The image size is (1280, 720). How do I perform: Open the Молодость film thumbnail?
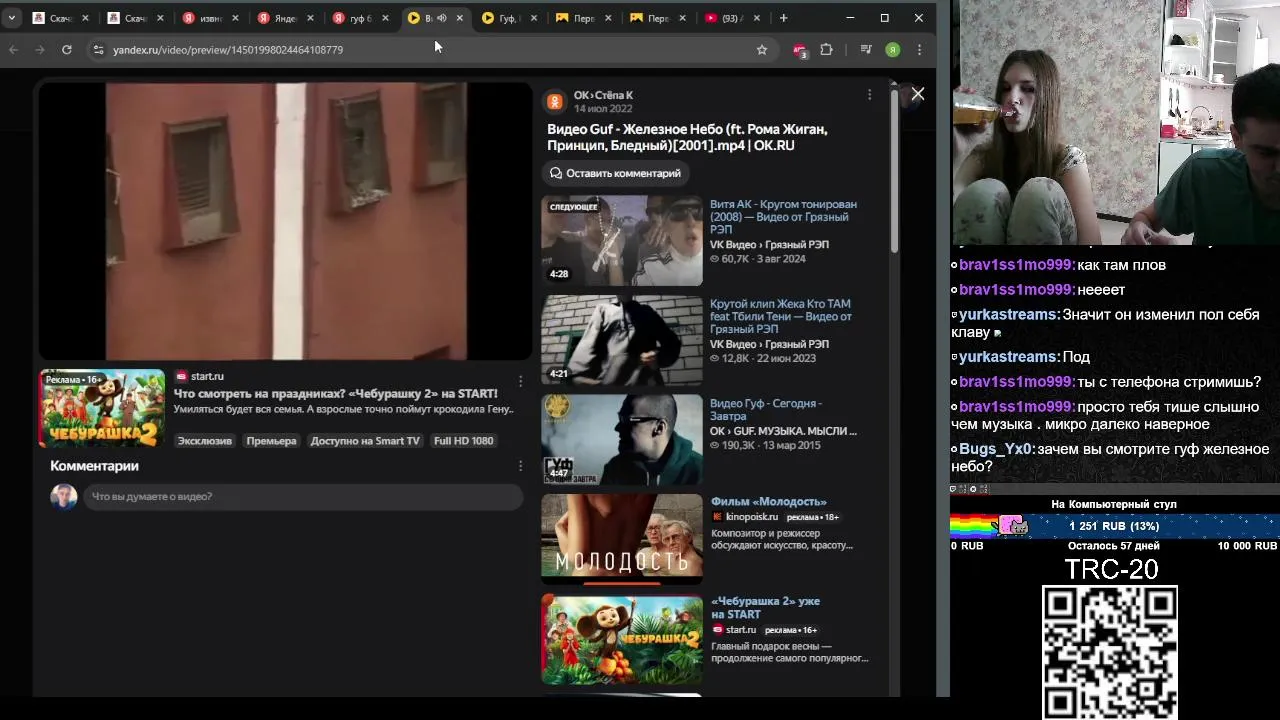coord(622,539)
